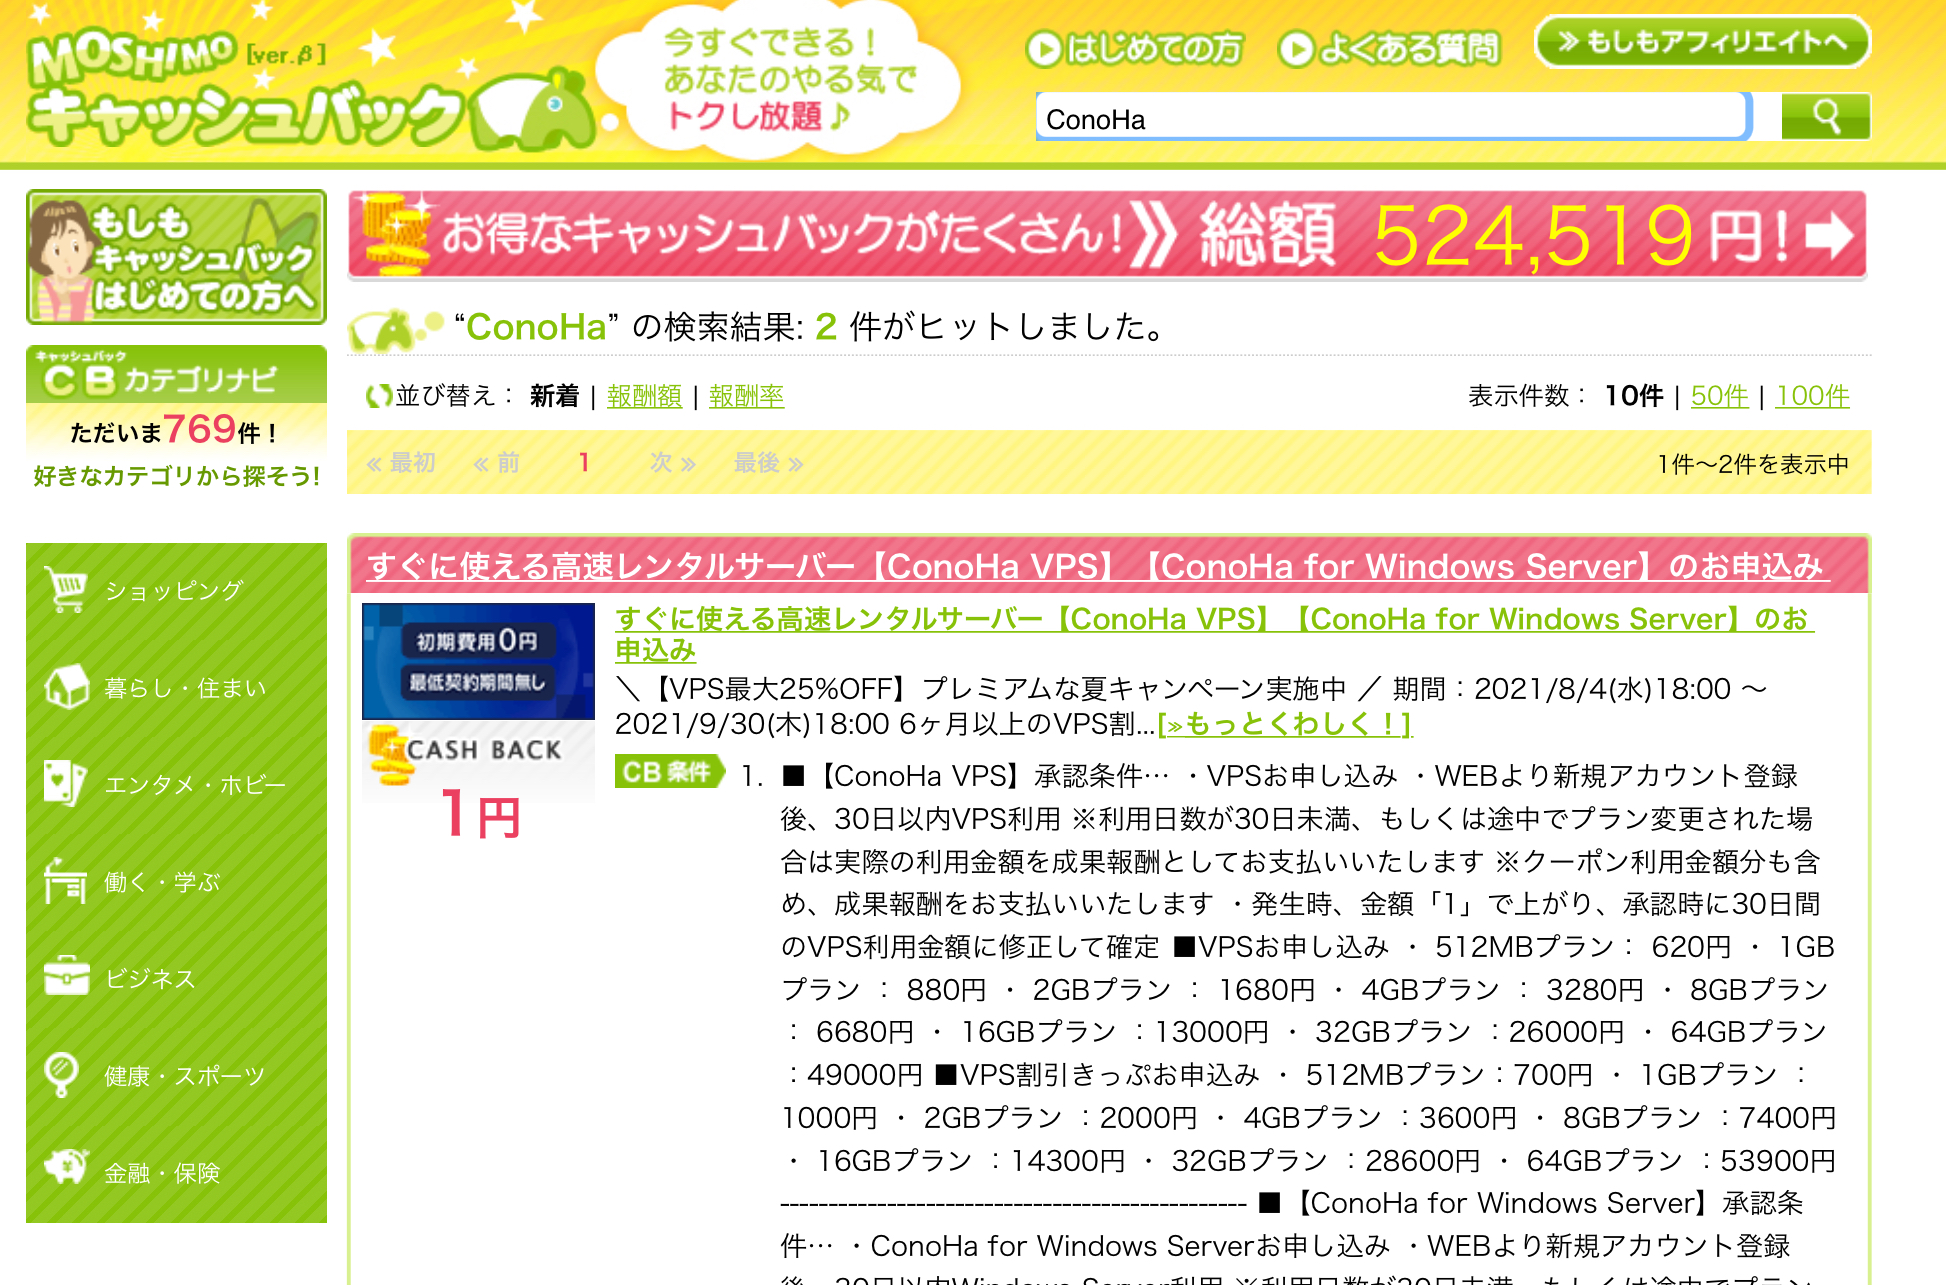This screenshot has height=1285, width=1946.
Task: Show 100件 results per page
Action: [x=1812, y=396]
